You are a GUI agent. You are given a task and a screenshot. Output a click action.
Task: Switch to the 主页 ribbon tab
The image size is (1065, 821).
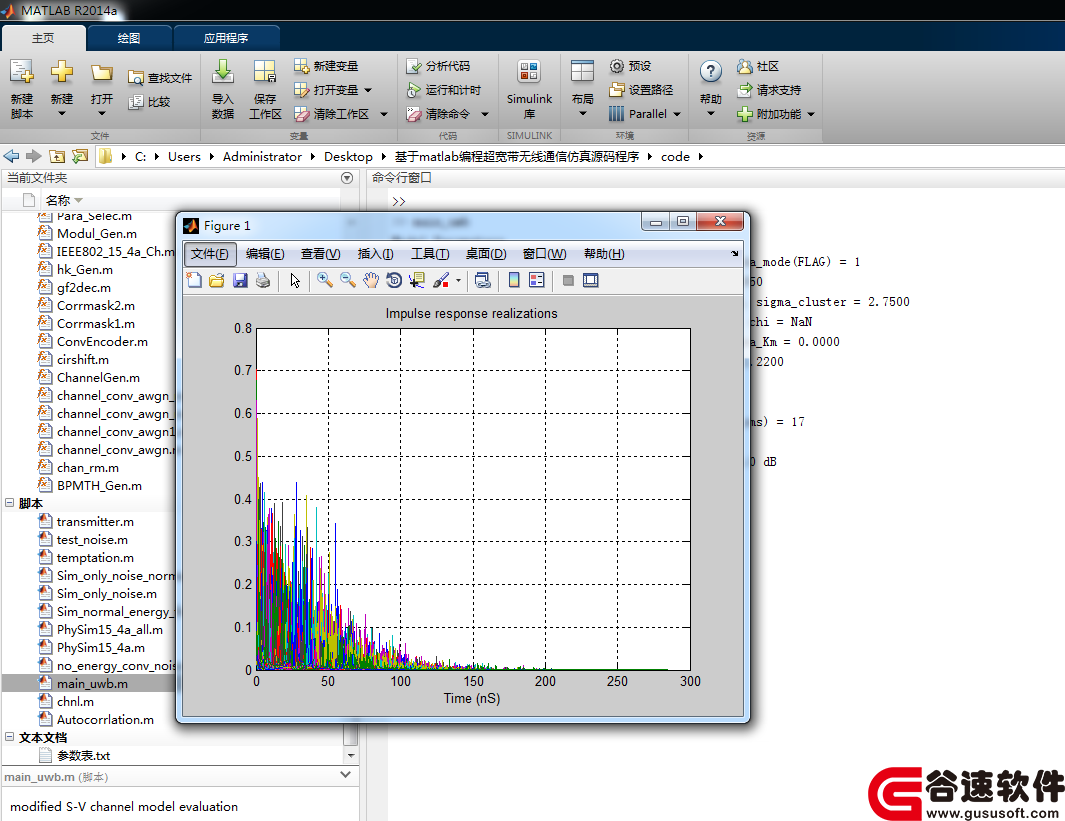tap(43, 38)
